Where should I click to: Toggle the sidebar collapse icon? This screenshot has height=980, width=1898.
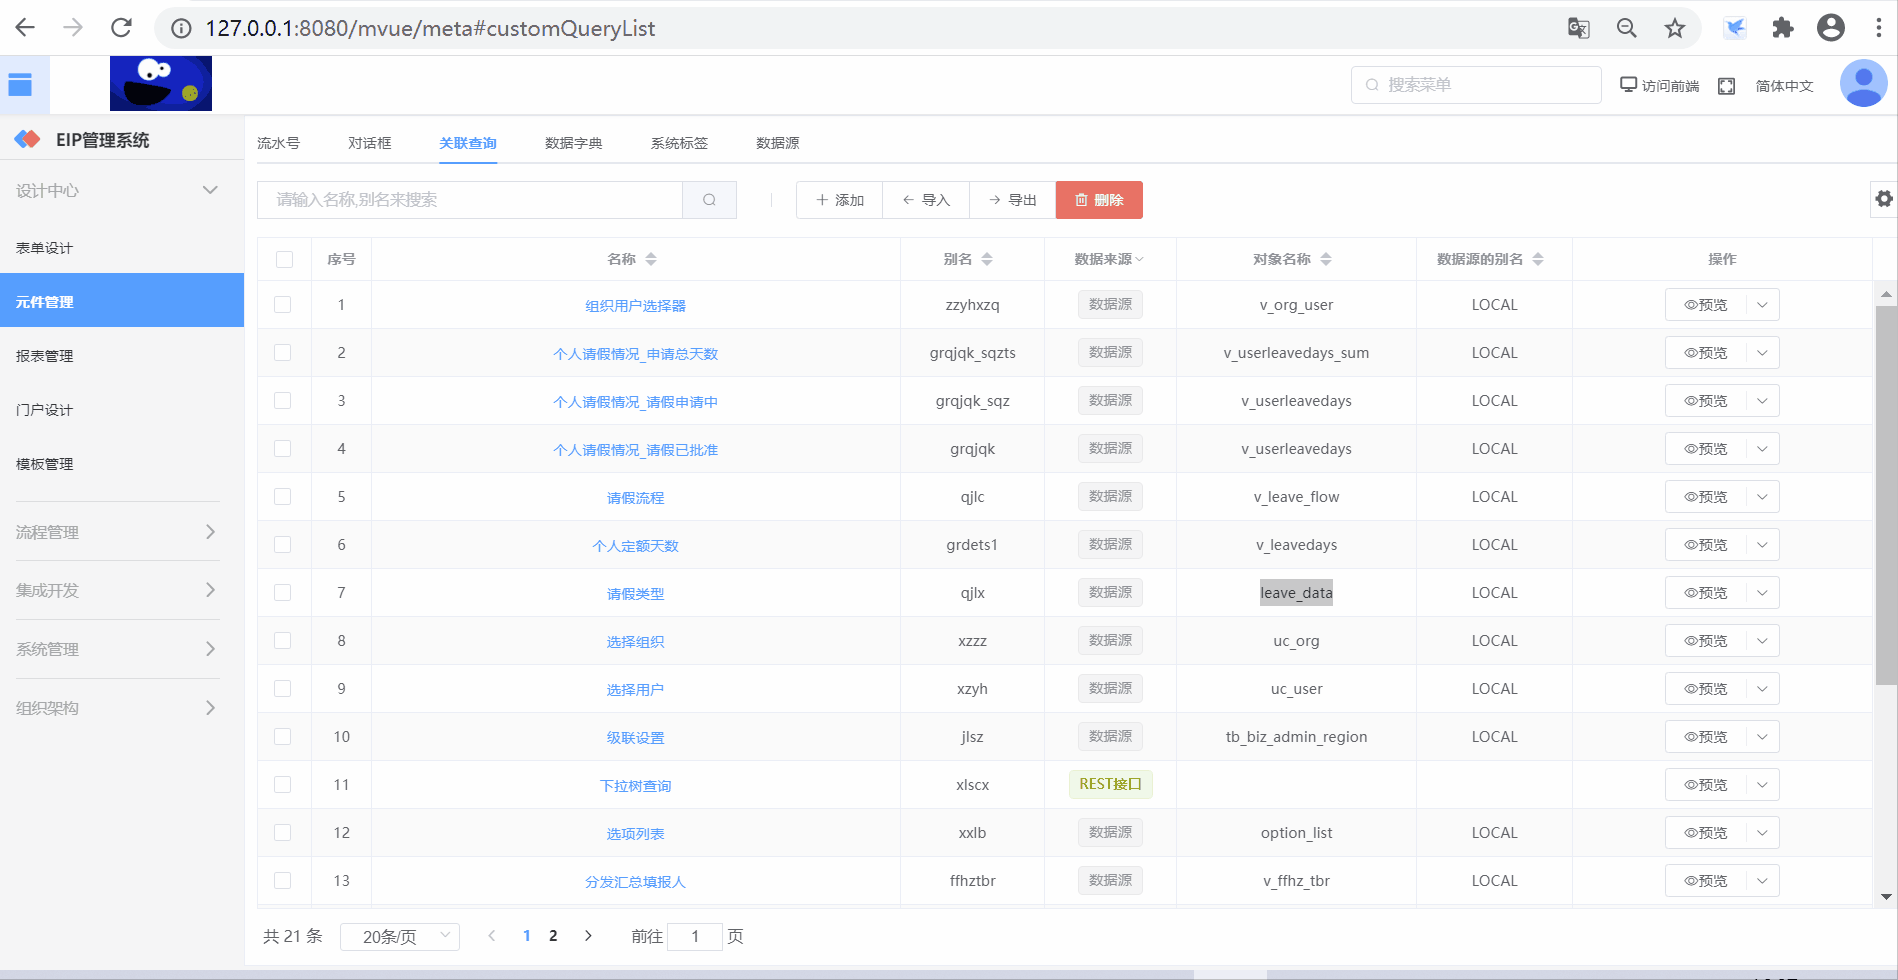point(20,85)
